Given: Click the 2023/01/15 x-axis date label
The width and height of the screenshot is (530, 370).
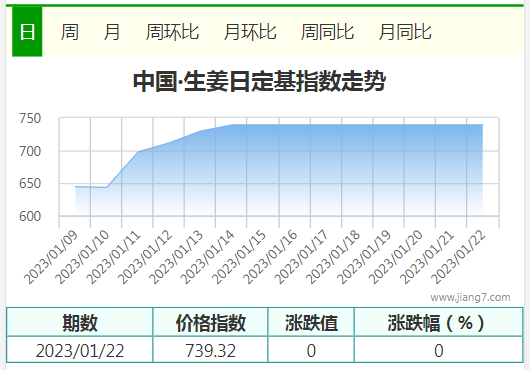Looking at the screenshot, I should [239, 257].
